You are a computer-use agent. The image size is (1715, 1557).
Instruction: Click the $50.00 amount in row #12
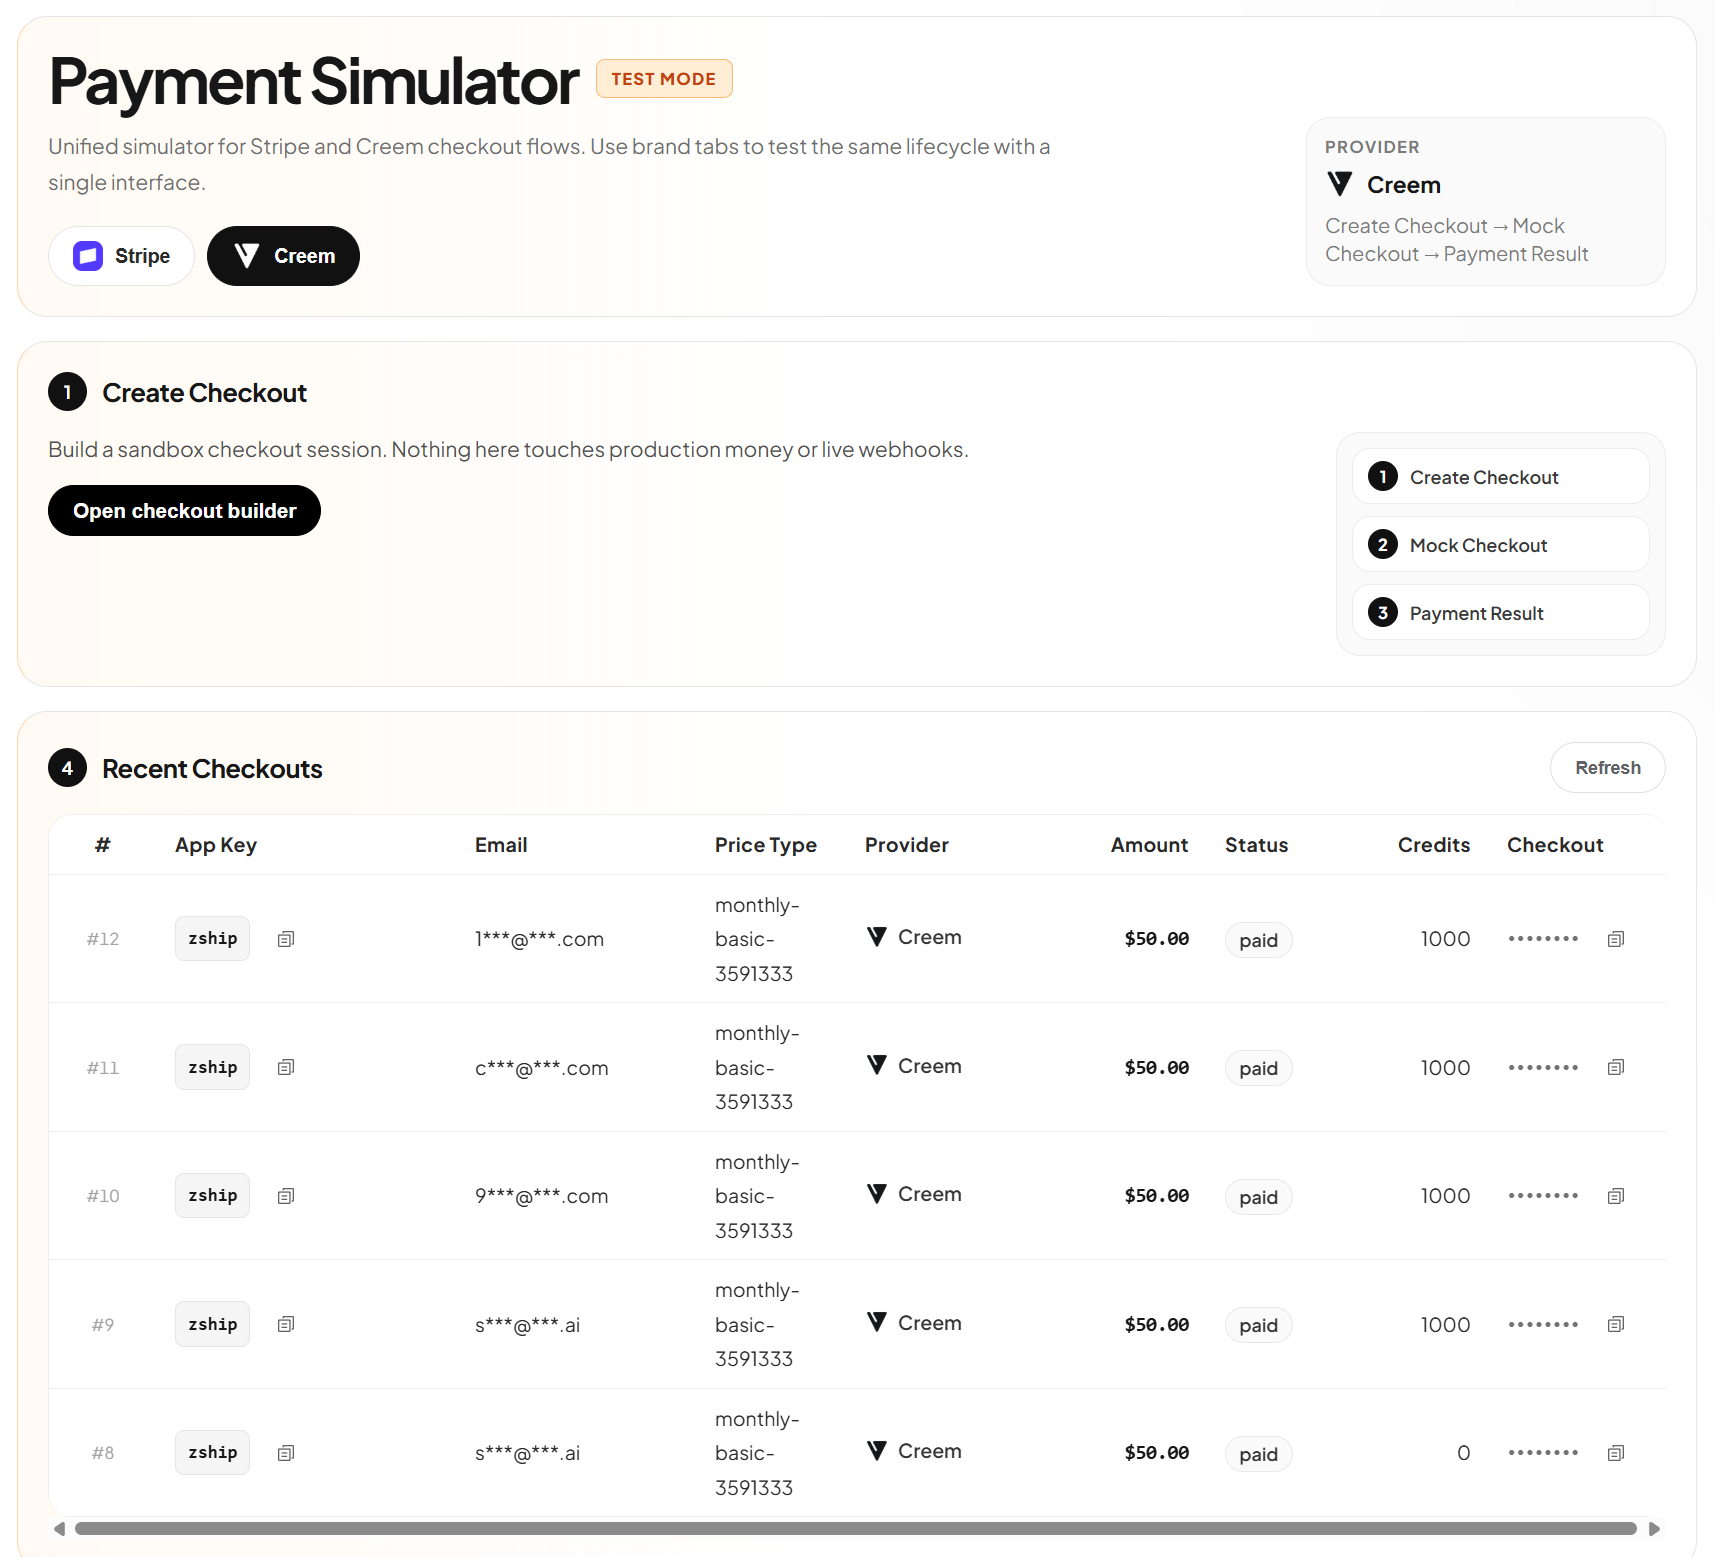(x=1157, y=939)
